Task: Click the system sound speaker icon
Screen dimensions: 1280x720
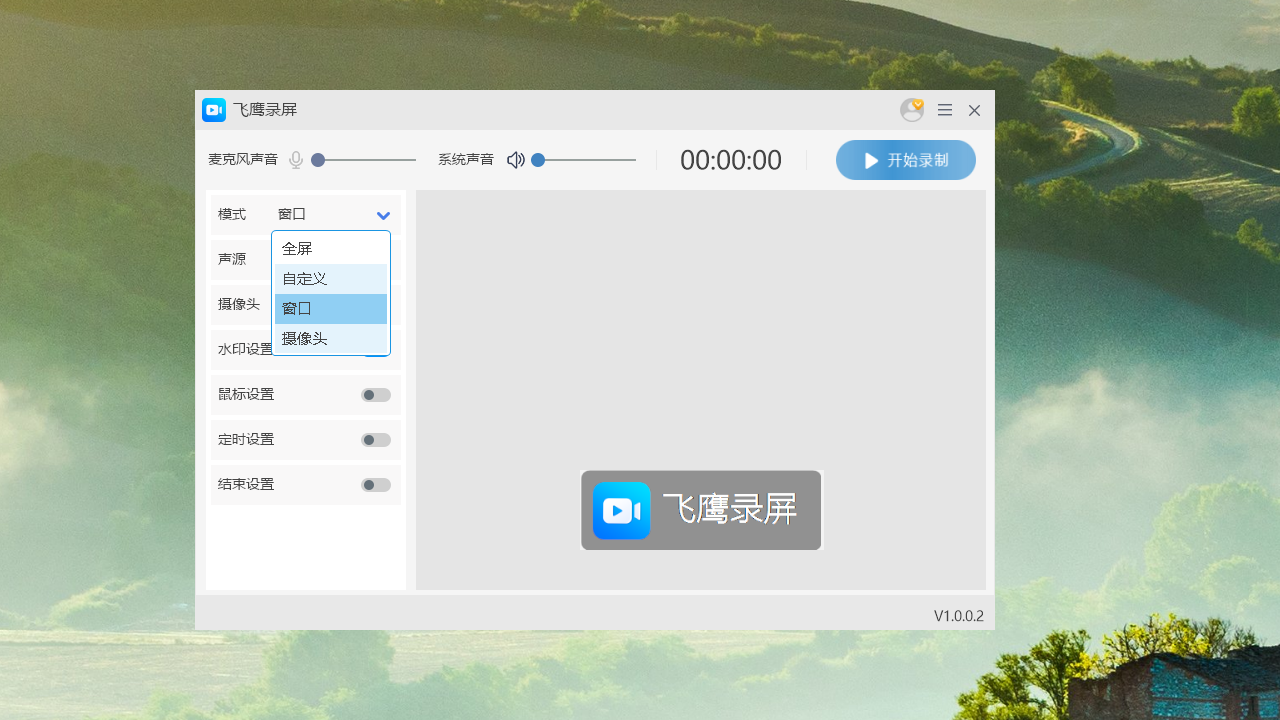Action: coord(515,159)
